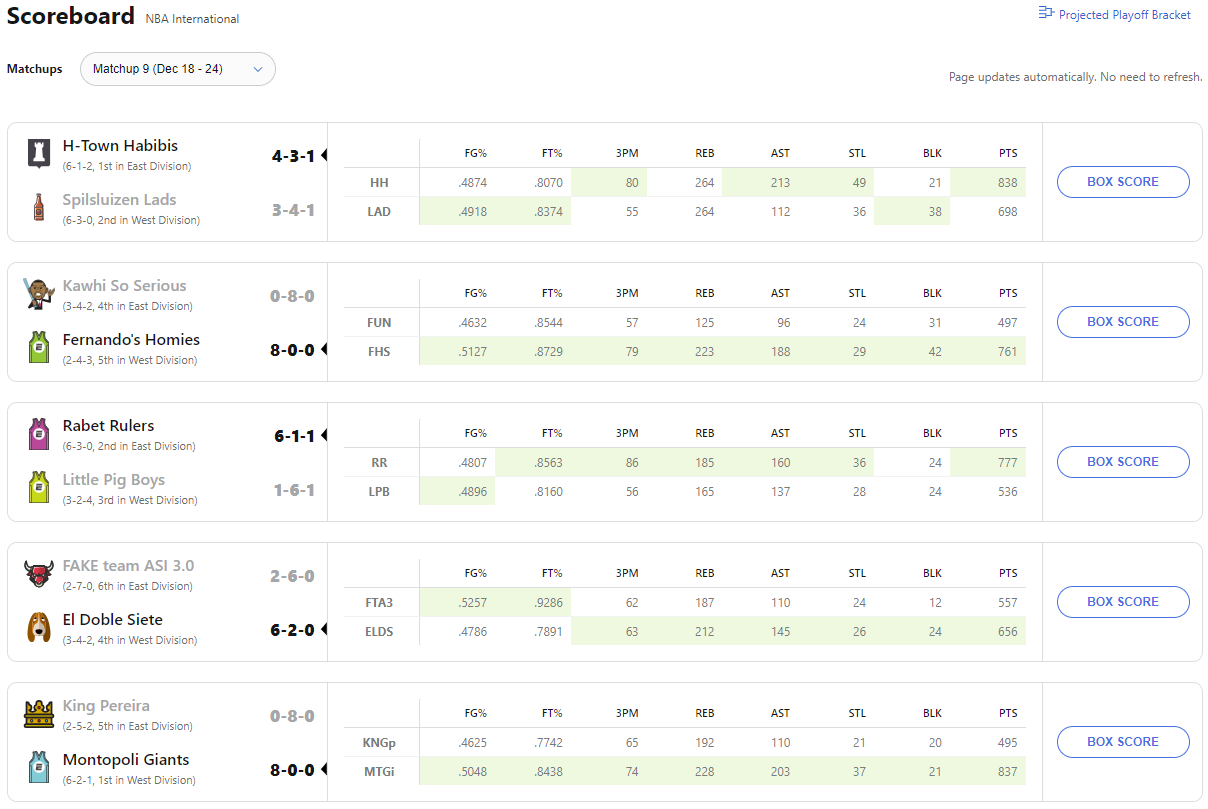Open box score for H-Town Habibis matchup
The width and height of the screenshot is (1208, 809).
[1122, 182]
